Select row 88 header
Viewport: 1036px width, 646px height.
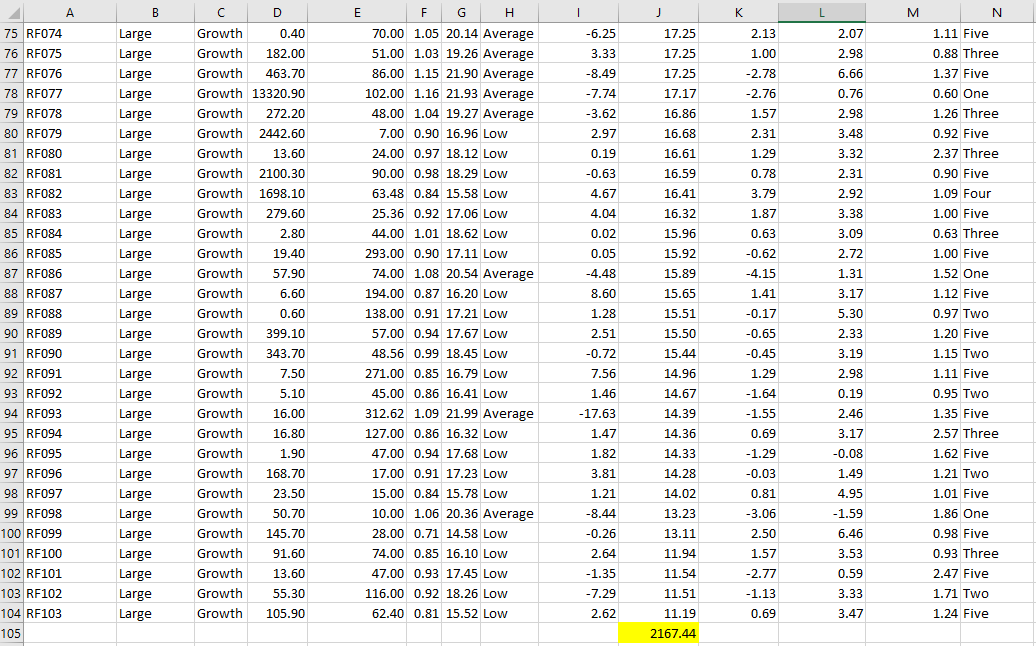point(12,293)
